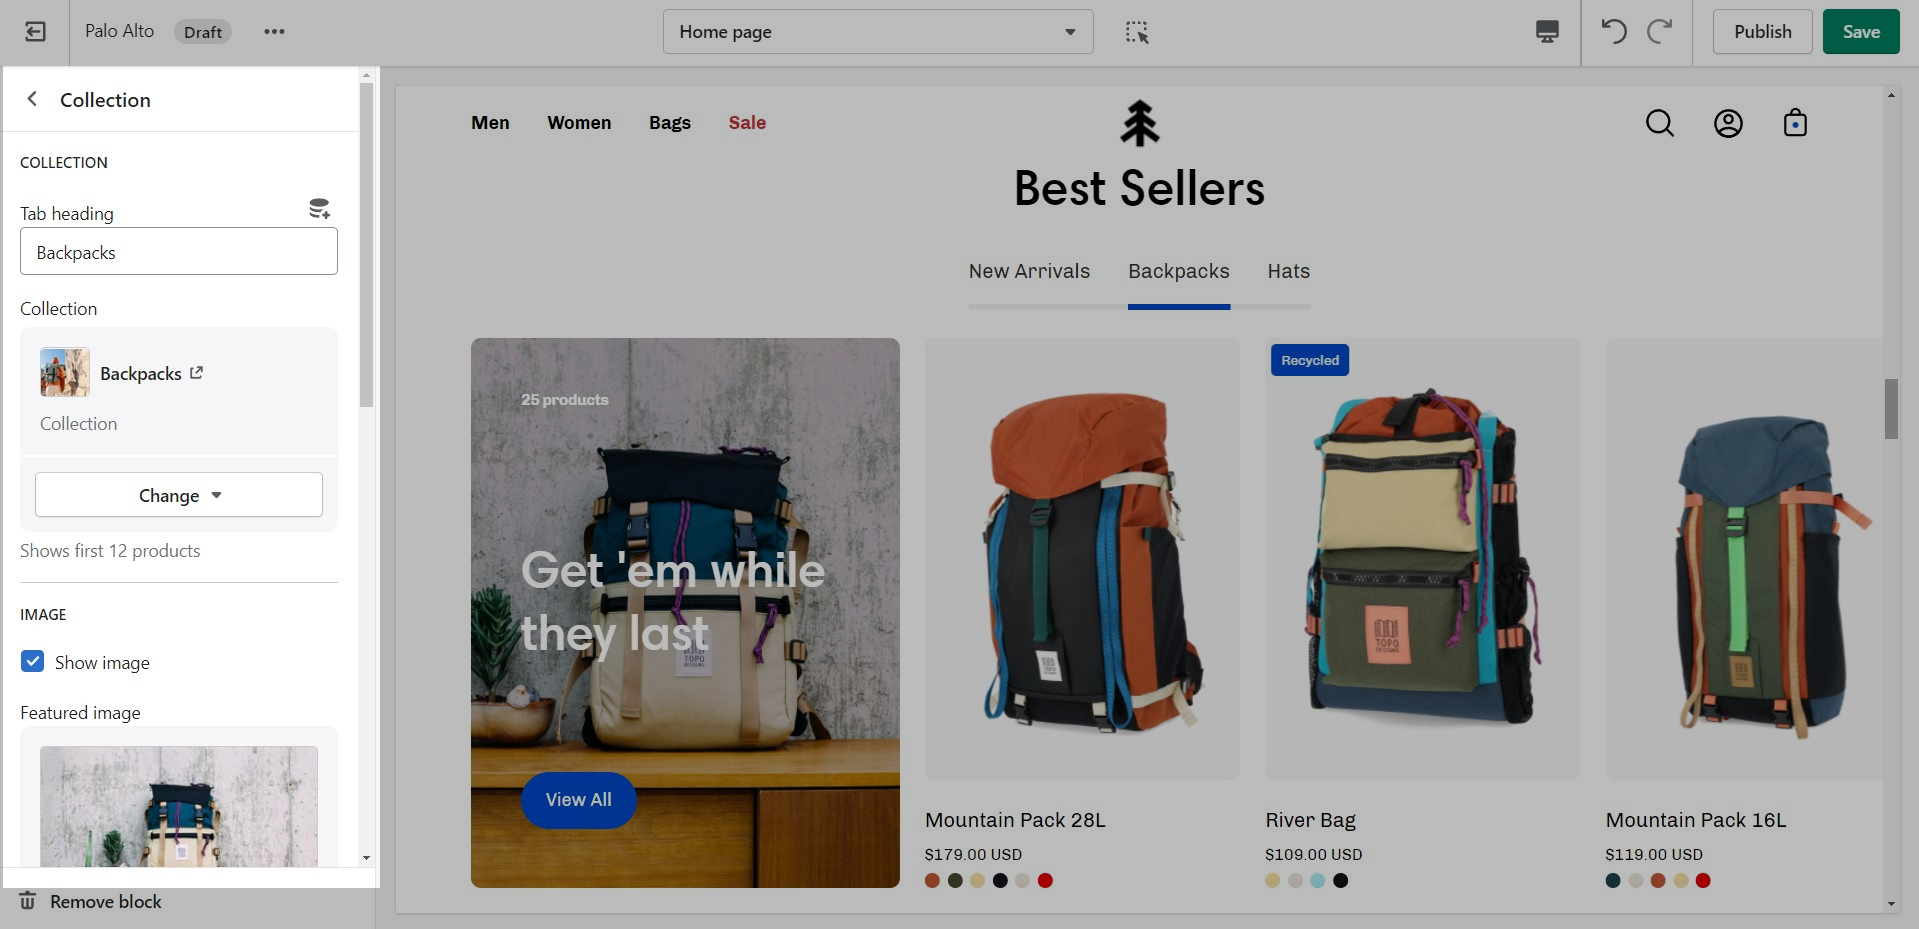Image resolution: width=1919 pixels, height=929 pixels.
Task: Open the Sale navigation menu item
Action: (747, 123)
